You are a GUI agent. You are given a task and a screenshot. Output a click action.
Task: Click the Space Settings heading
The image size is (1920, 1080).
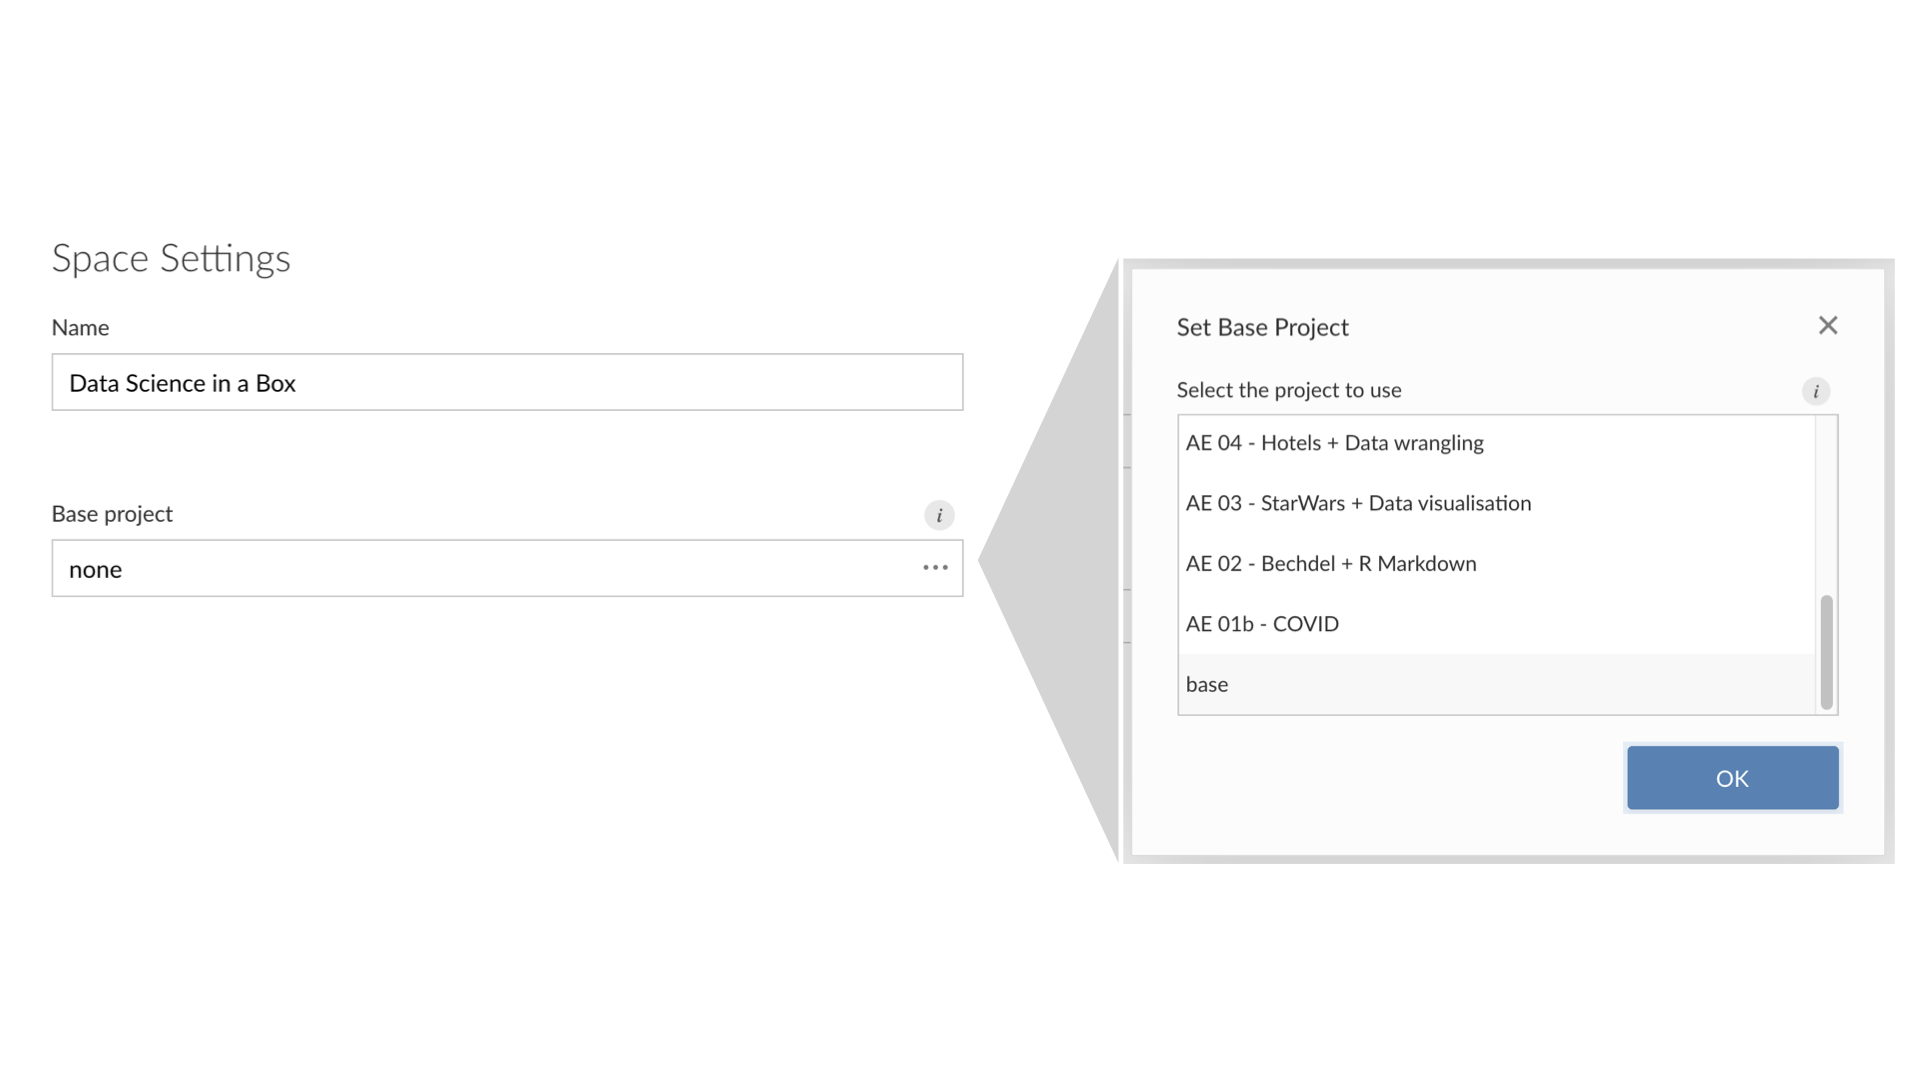171,258
